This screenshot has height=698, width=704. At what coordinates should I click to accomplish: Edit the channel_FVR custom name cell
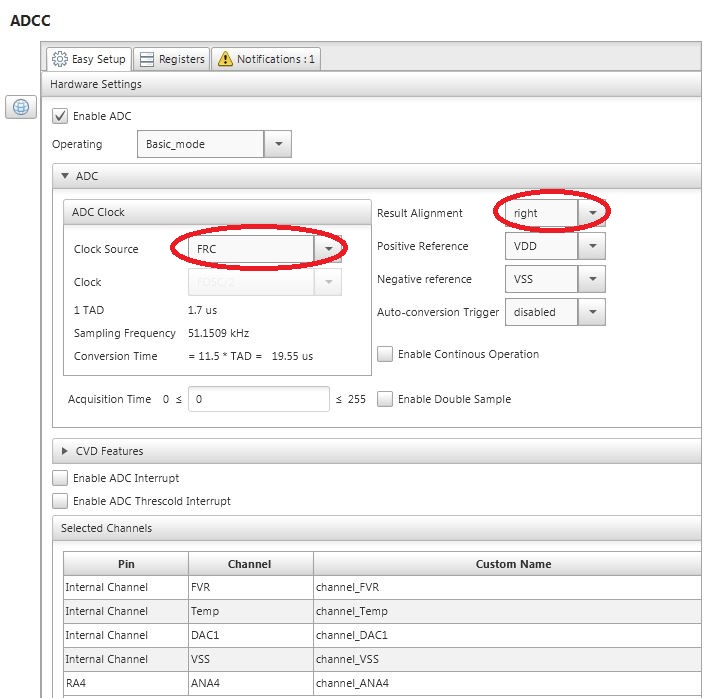click(507, 587)
